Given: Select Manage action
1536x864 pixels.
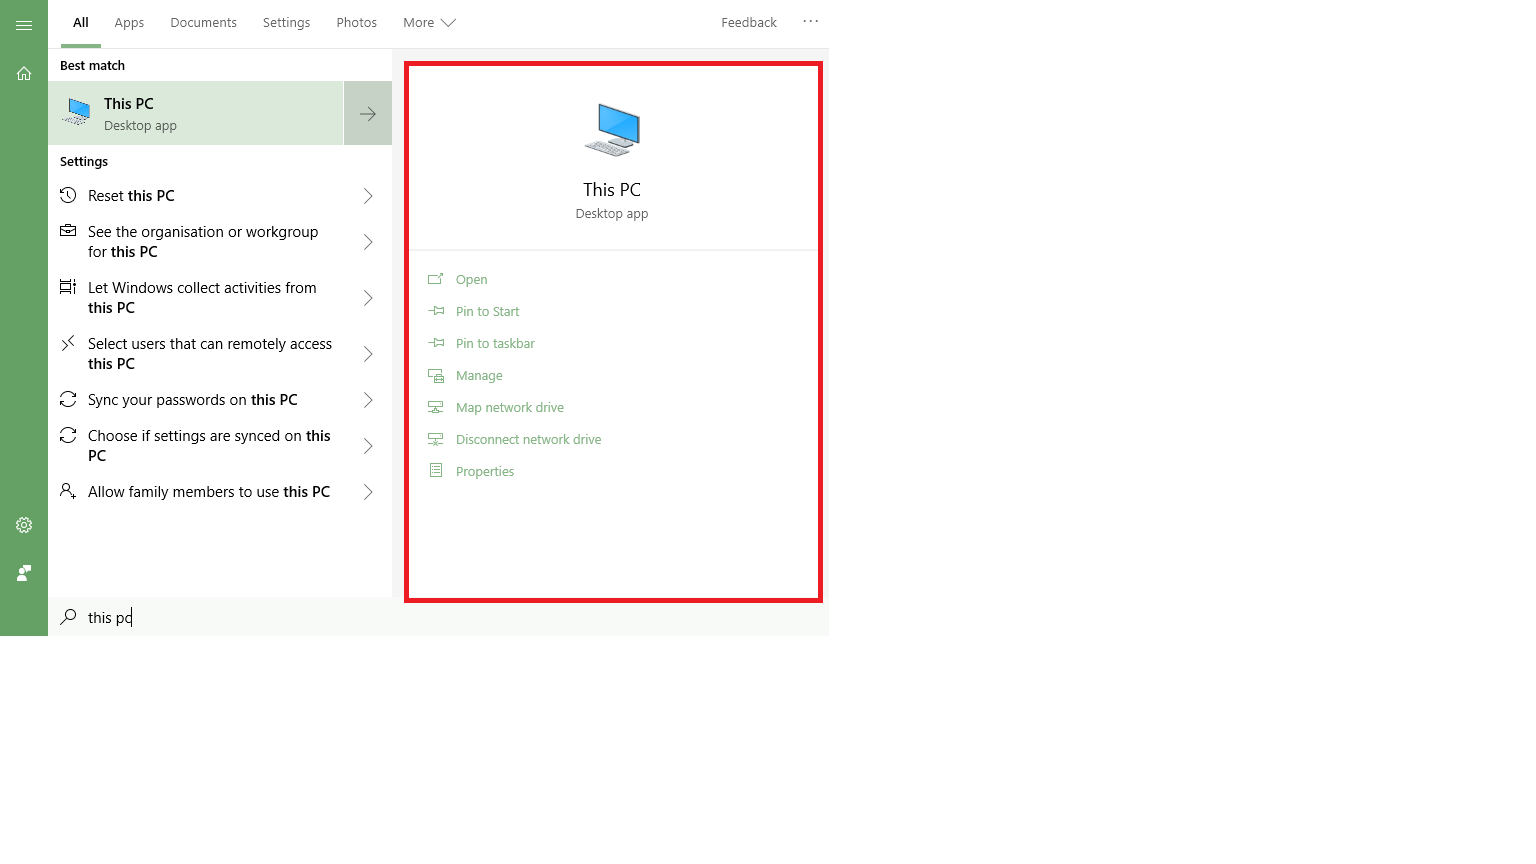Looking at the screenshot, I should pyautogui.click(x=479, y=375).
